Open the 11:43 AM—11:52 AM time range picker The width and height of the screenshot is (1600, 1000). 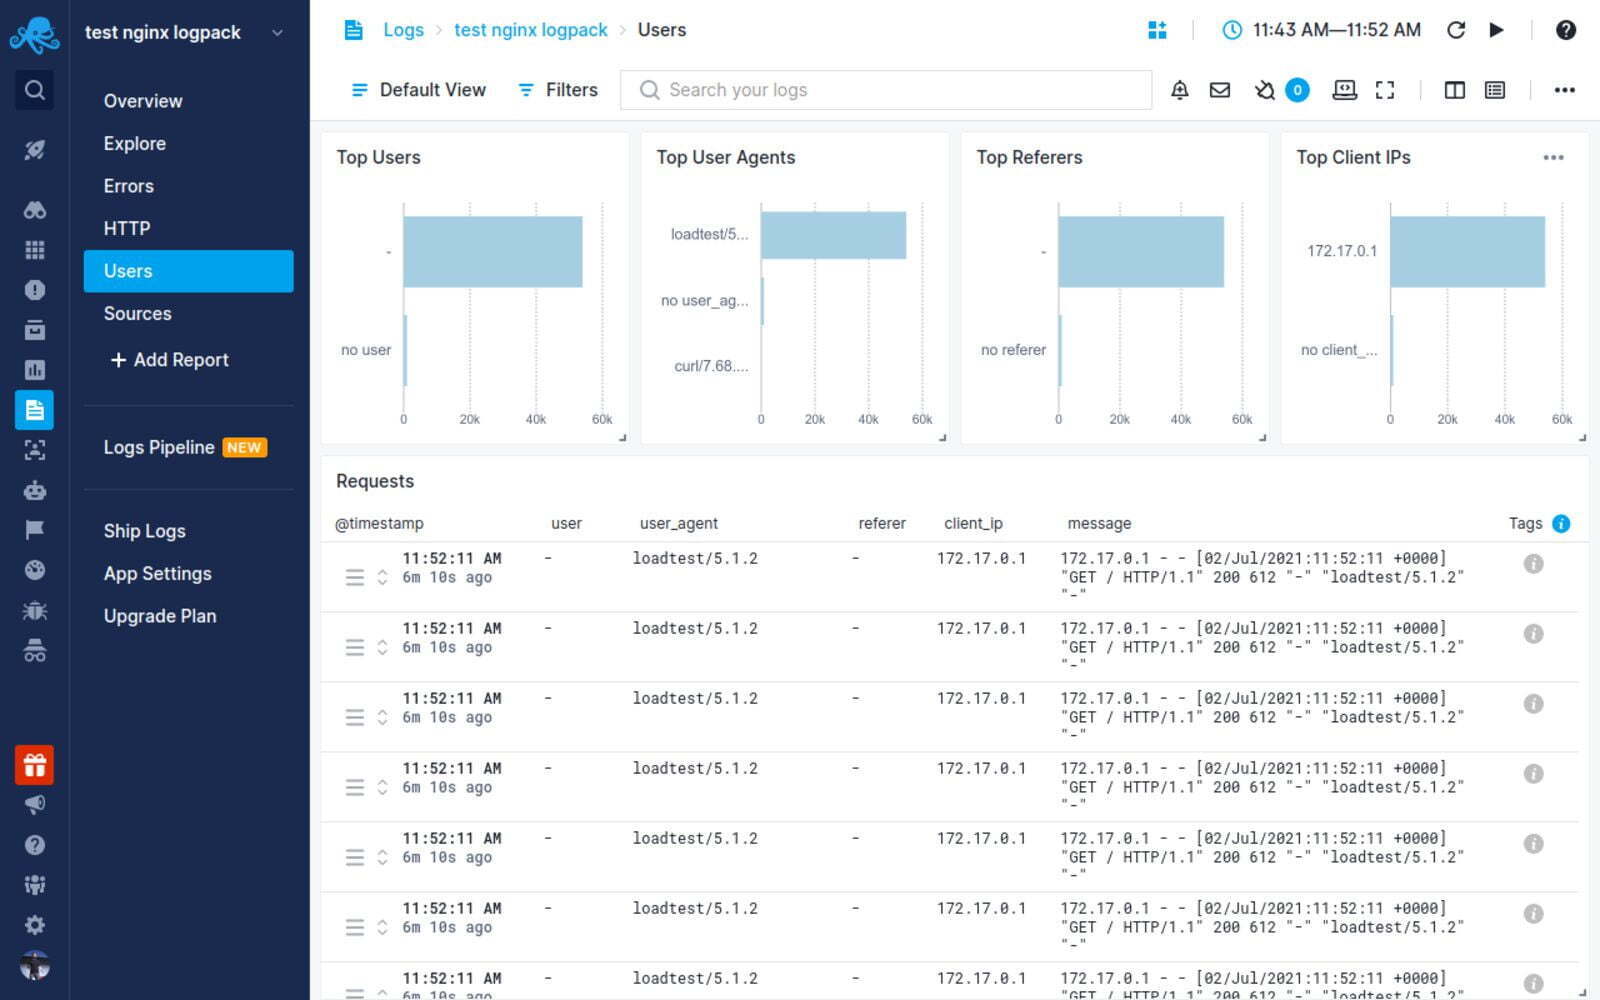1322,30
